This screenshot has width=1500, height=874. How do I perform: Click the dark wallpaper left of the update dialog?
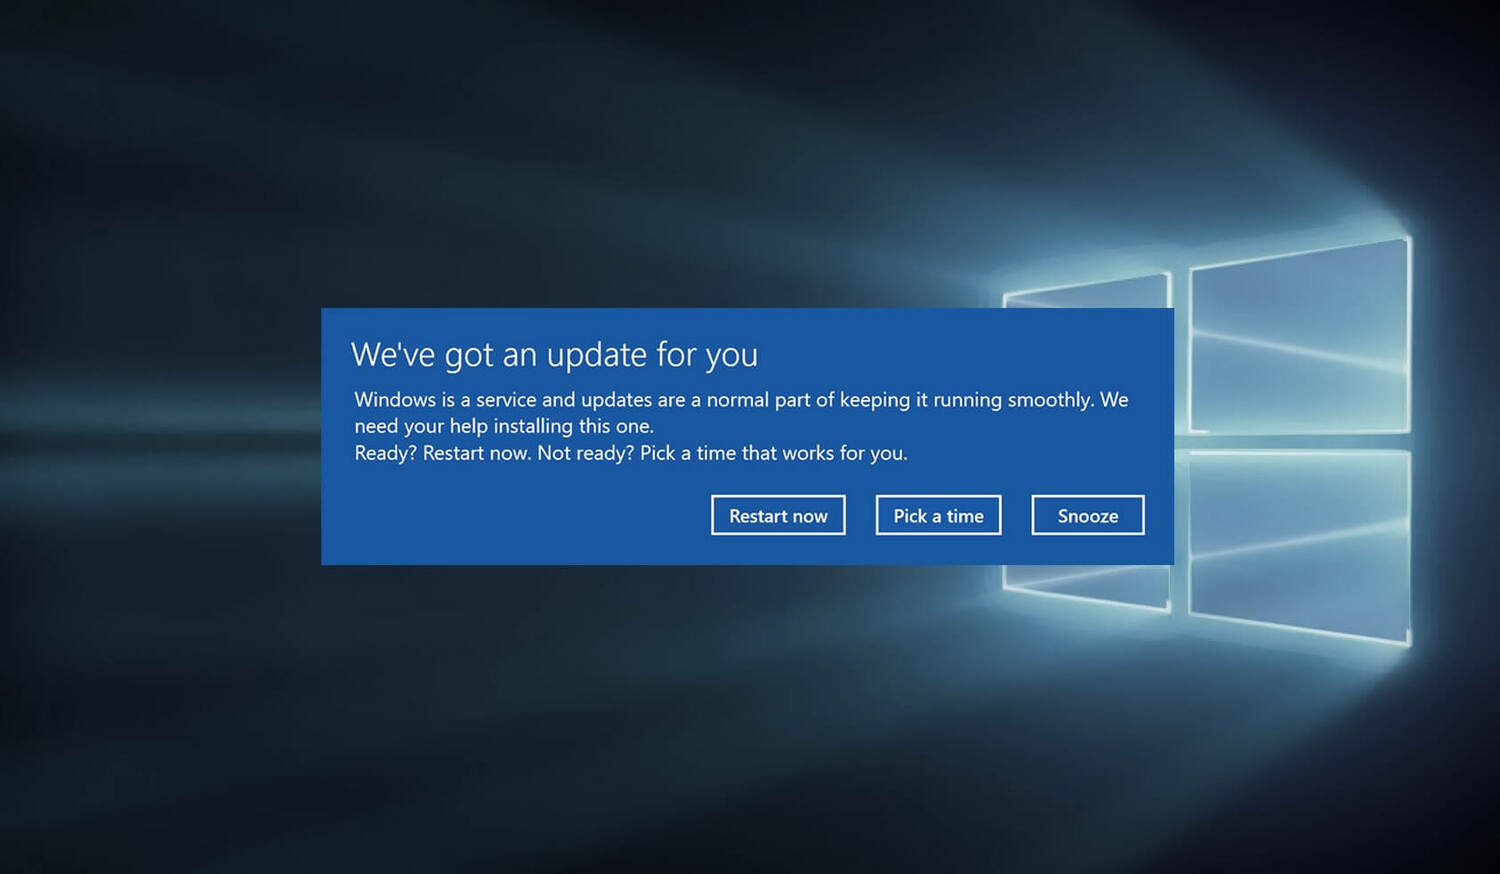(x=160, y=436)
